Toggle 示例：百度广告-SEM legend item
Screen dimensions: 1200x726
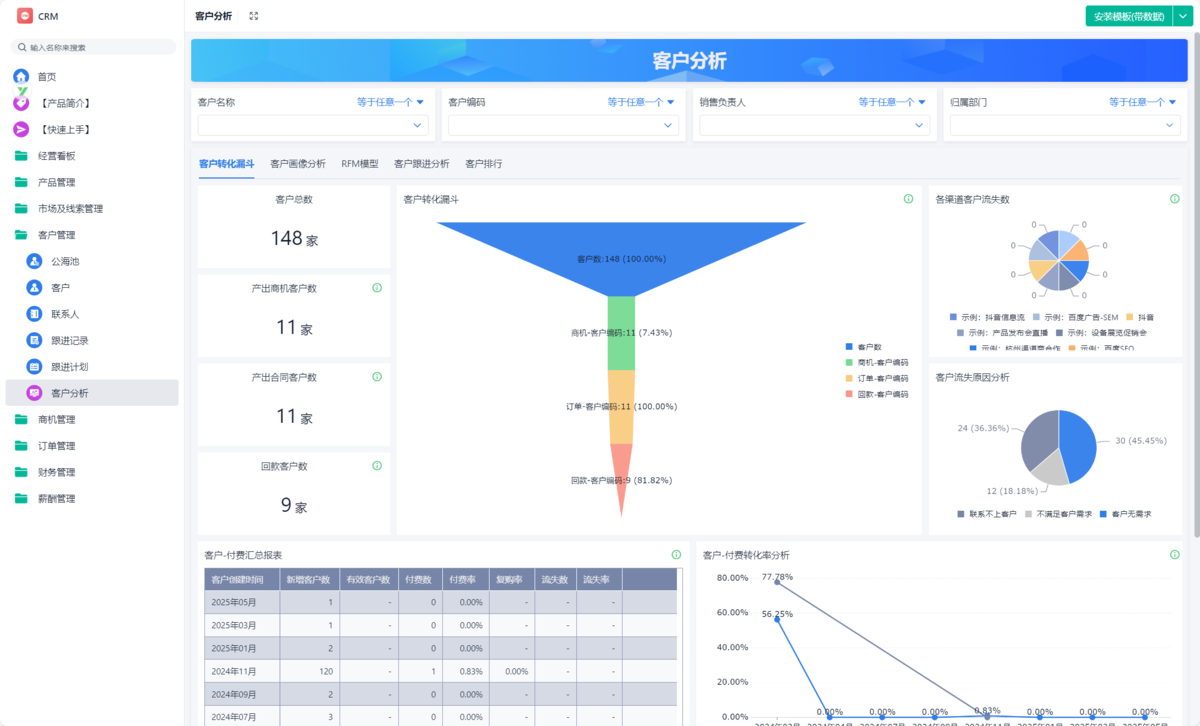[x=1076, y=317]
